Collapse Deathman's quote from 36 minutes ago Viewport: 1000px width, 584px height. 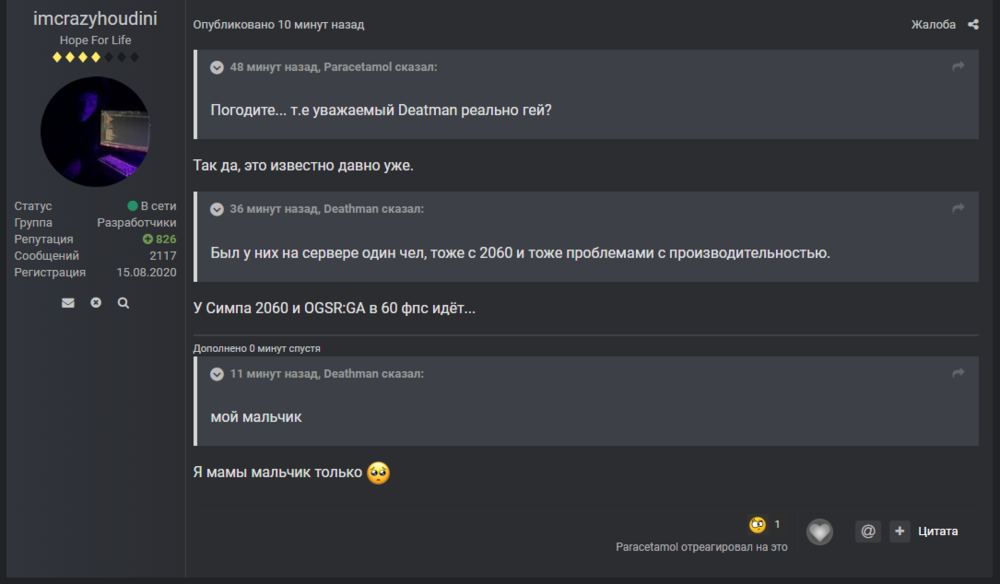217,209
